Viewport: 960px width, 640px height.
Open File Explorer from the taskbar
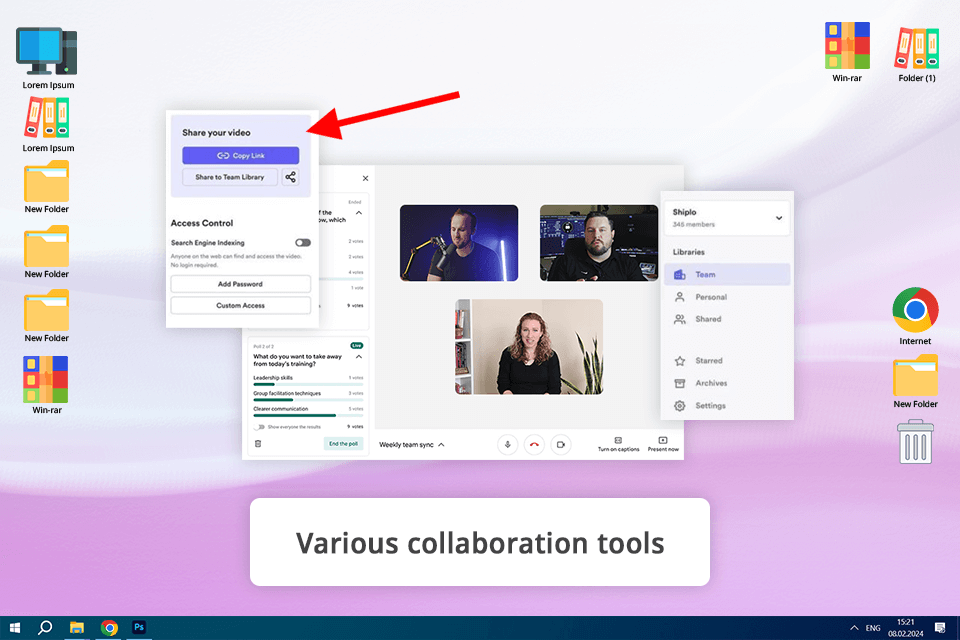click(77, 628)
